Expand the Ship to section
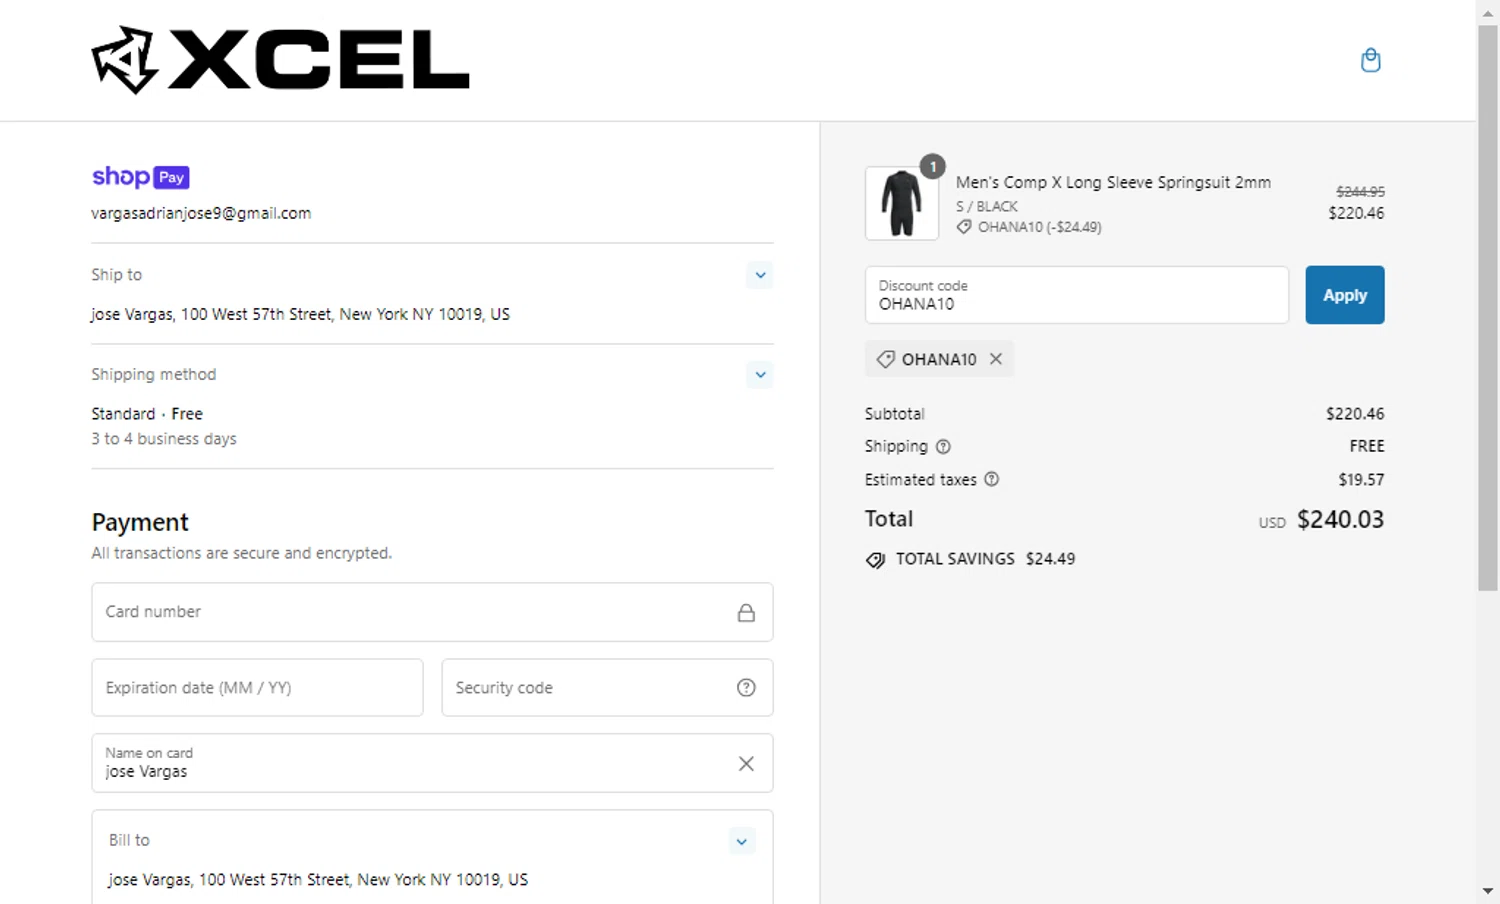The width and height of the screenshot is (1500, 904). click(x=760, y=275)
